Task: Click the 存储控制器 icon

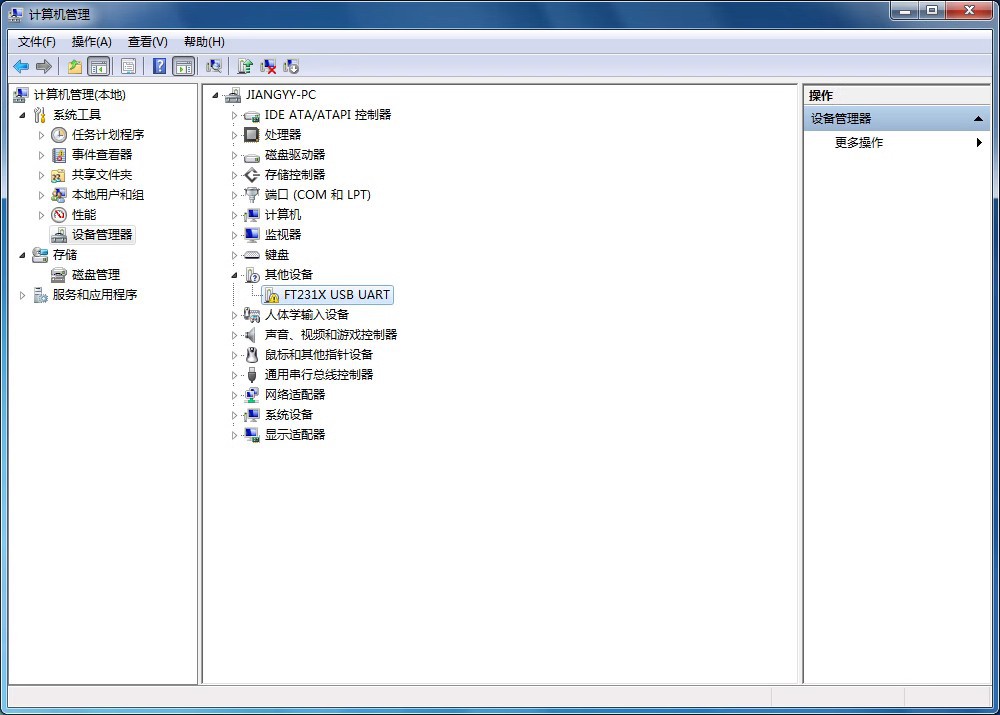Action: (x=252, y=175)
